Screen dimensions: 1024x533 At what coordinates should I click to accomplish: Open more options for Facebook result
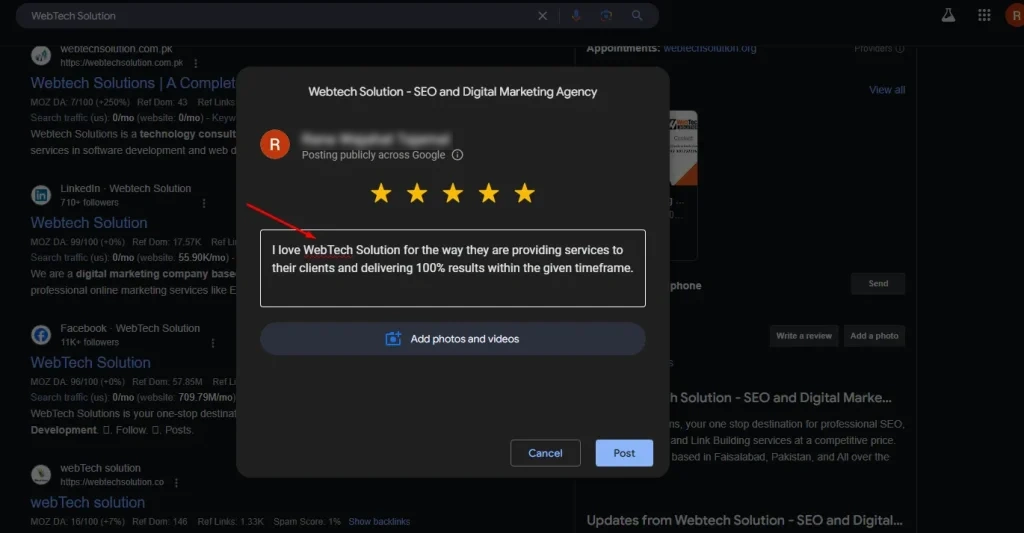coord(212,343)
